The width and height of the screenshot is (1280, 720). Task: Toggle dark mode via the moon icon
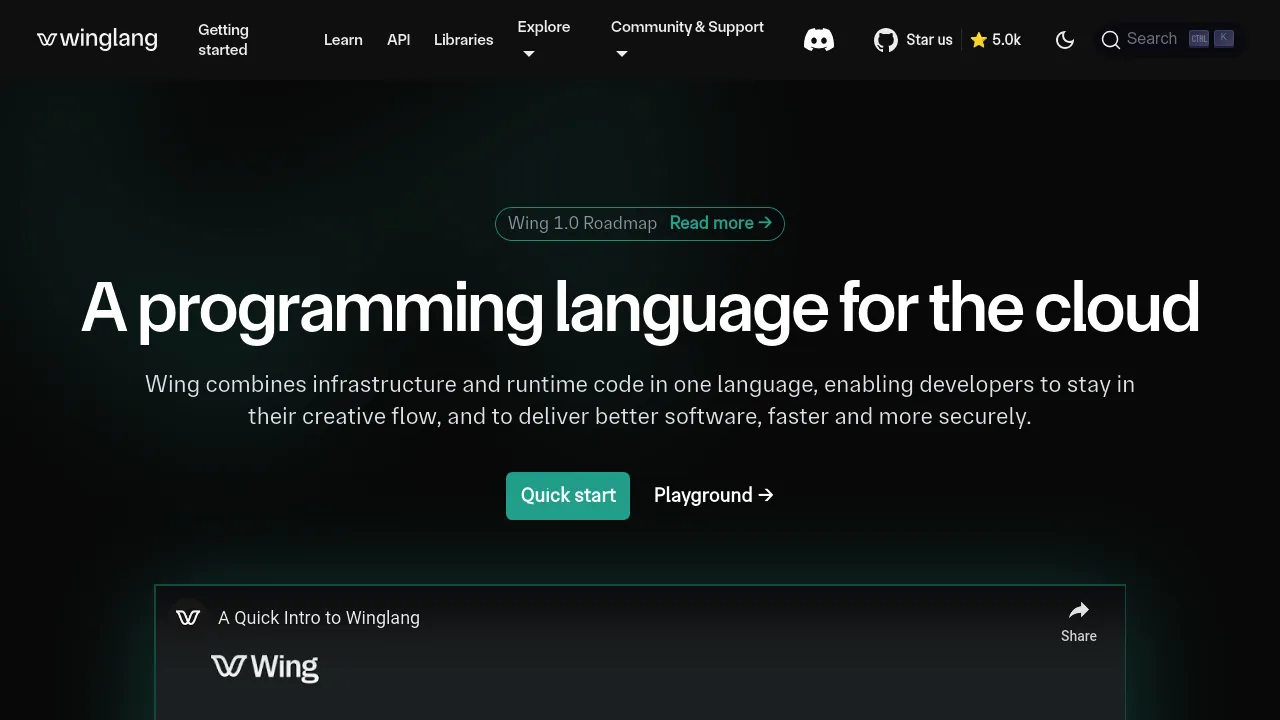click(x=1065, y=40)
